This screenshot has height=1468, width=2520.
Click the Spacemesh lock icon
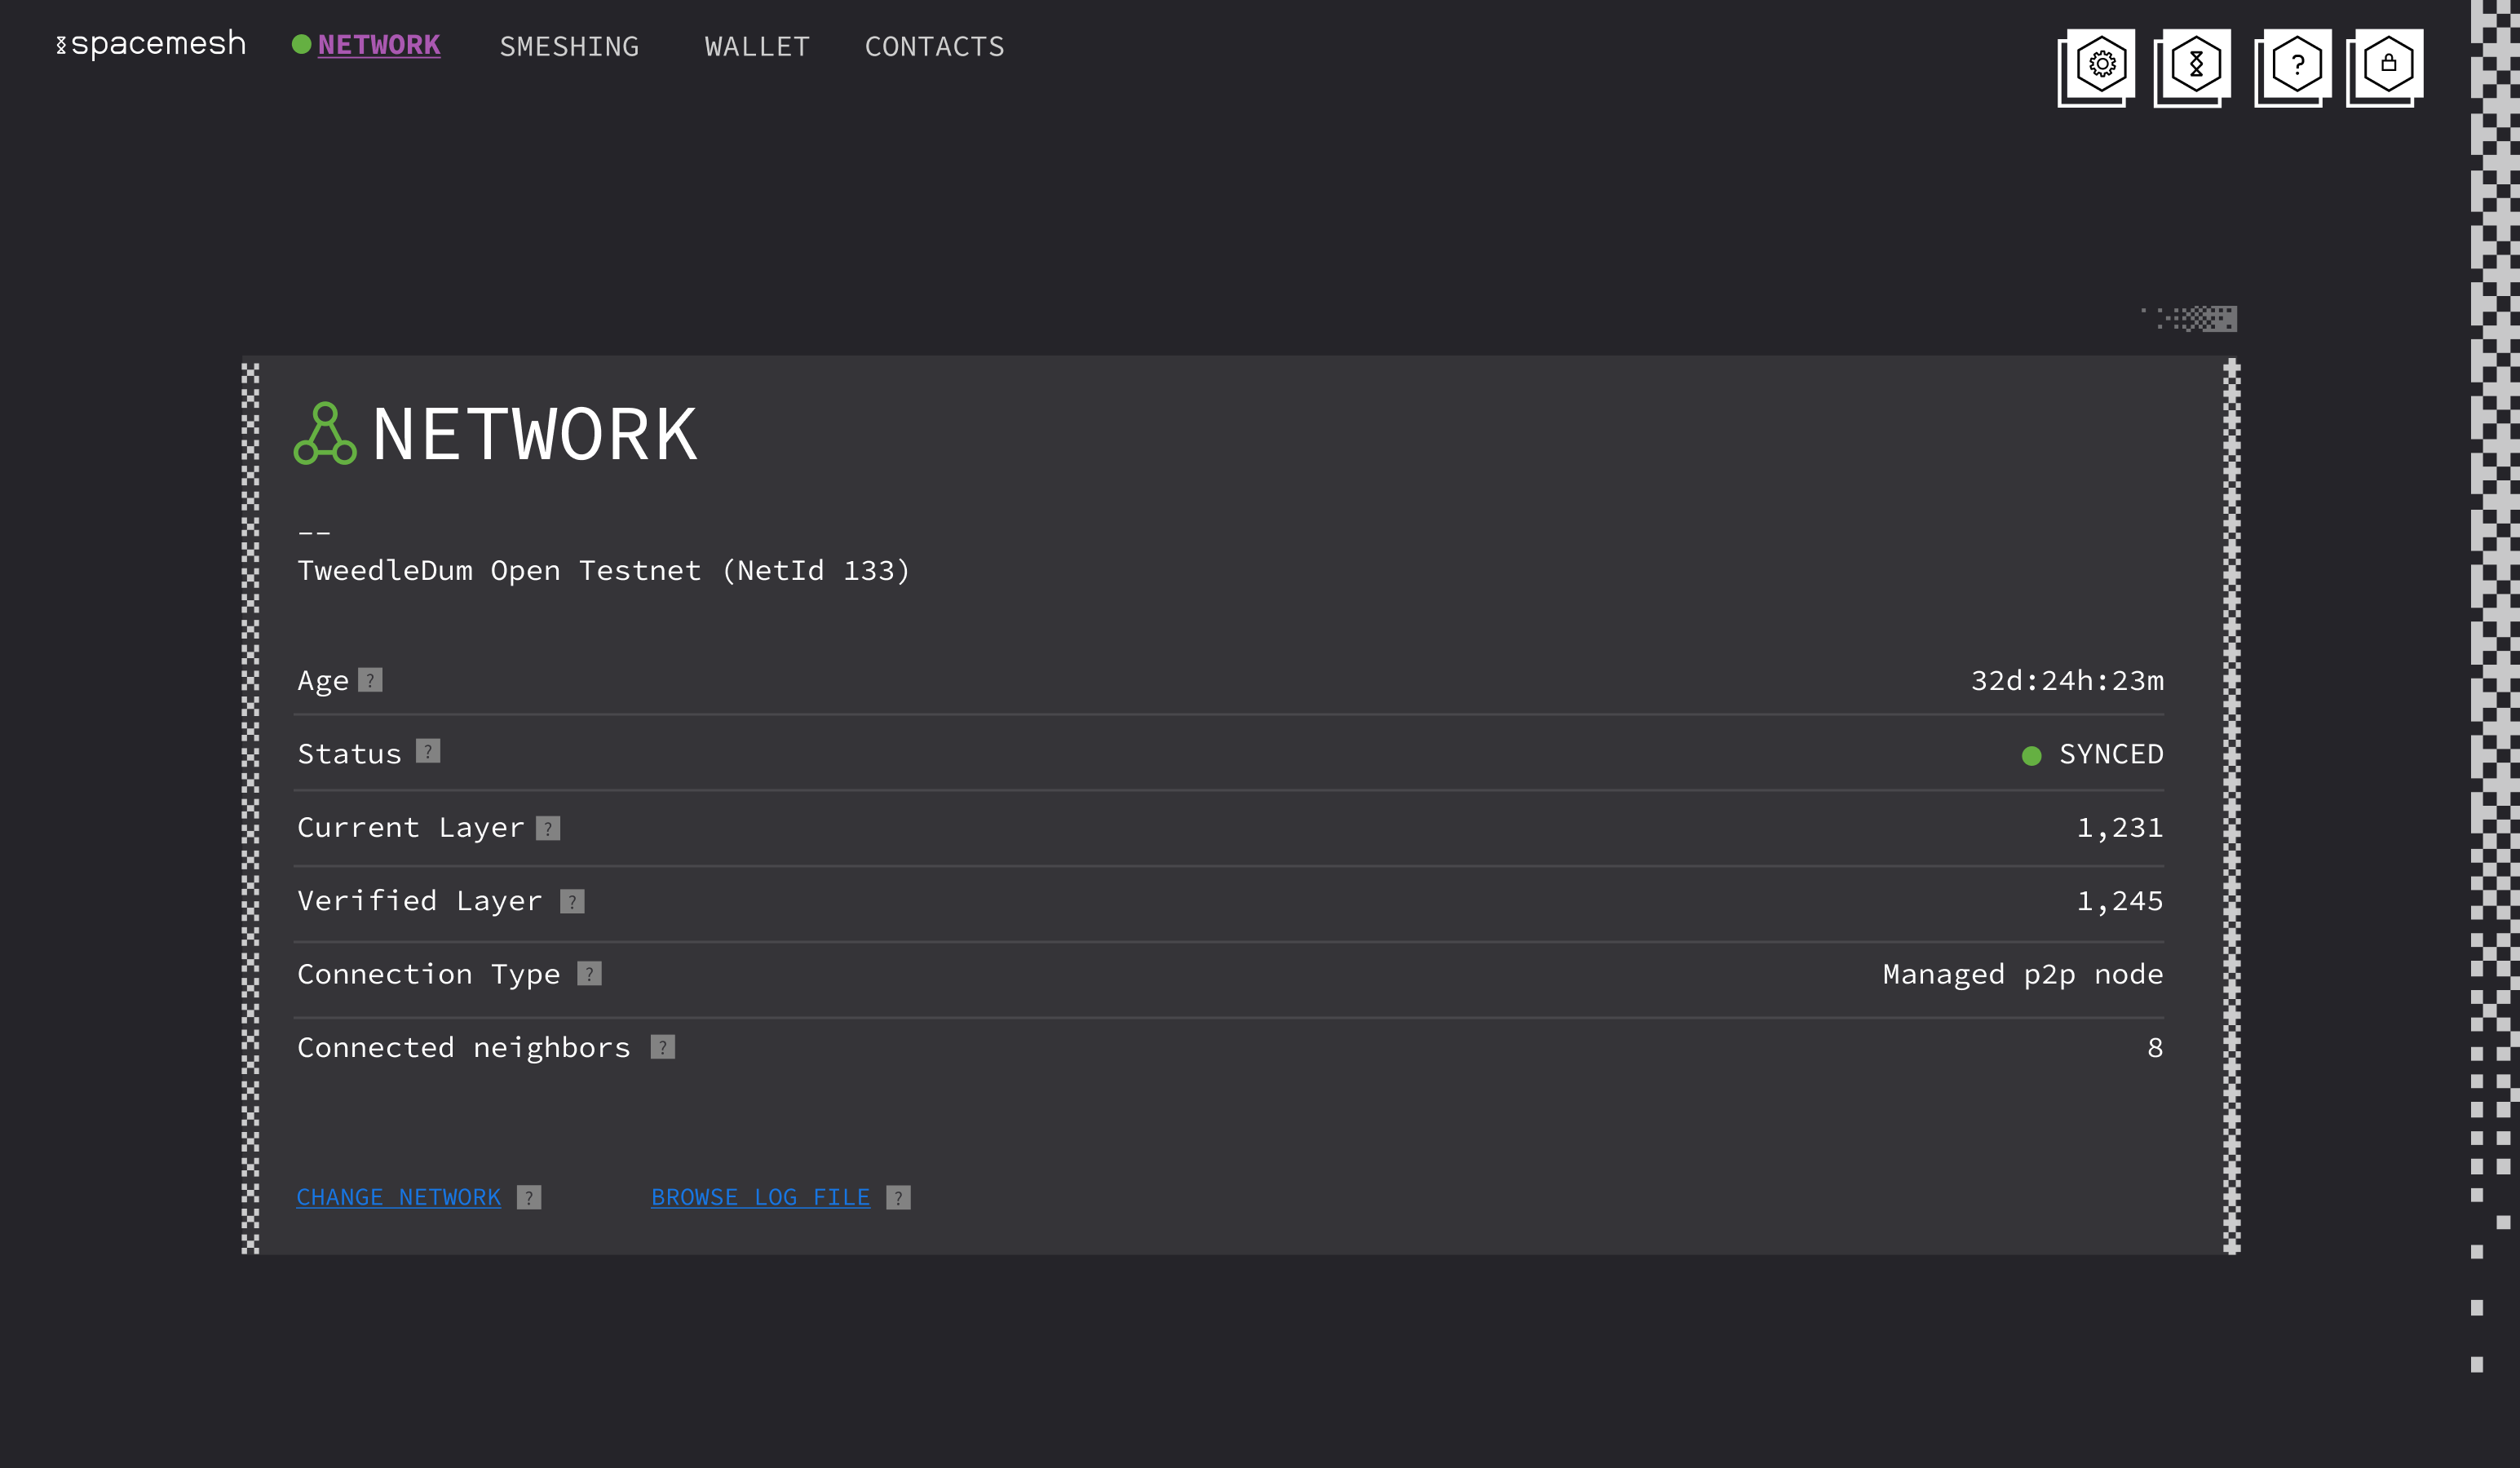click(2385, 63)
